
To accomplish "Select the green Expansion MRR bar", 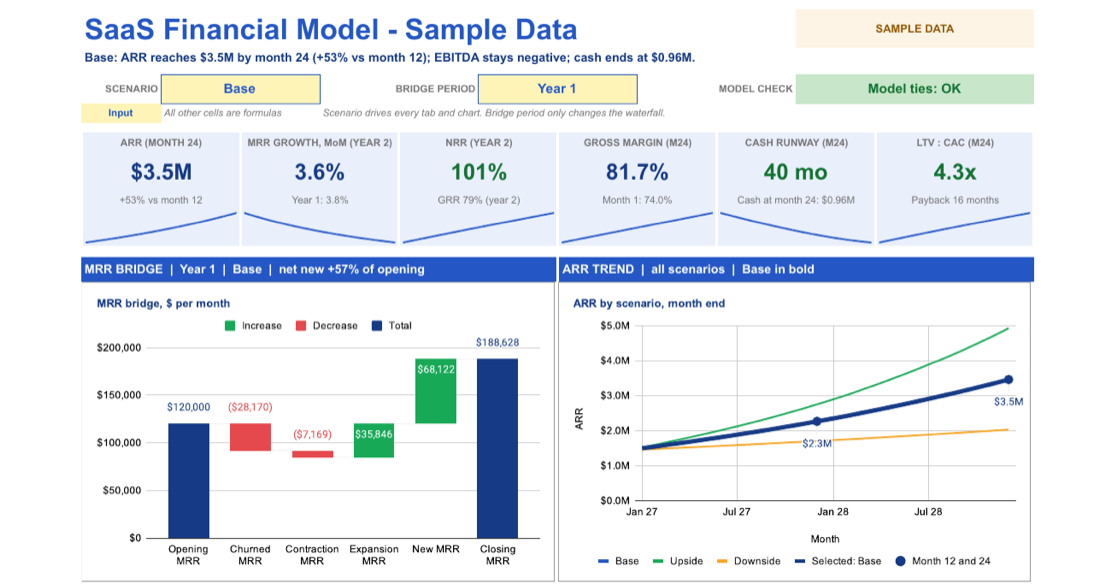I will (x=374, y=441).
